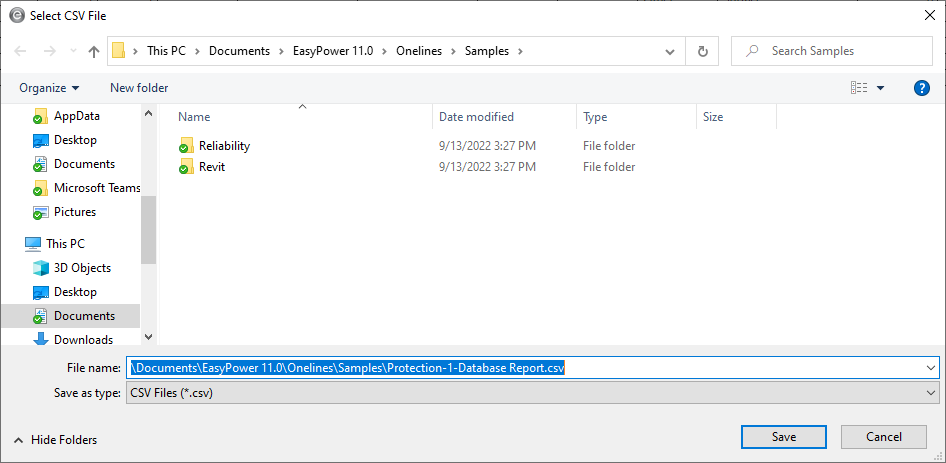Click the Change your view icon
This screenshot has height=463, width=946.
point(859,88)
